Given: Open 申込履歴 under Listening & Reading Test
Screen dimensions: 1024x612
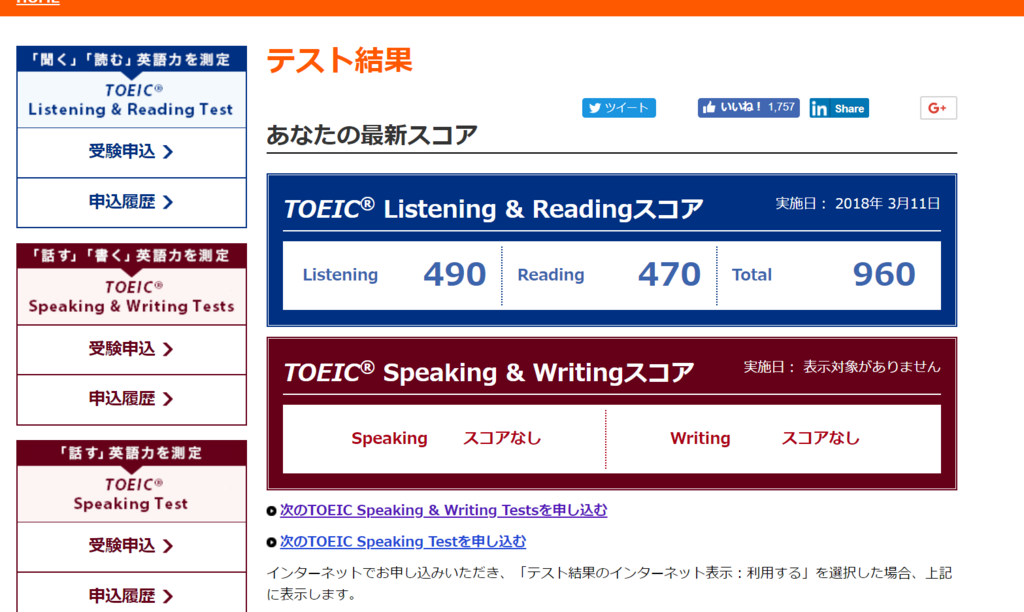Looking at the screenshot, I should pyautogui.click(x=131, y=202).
